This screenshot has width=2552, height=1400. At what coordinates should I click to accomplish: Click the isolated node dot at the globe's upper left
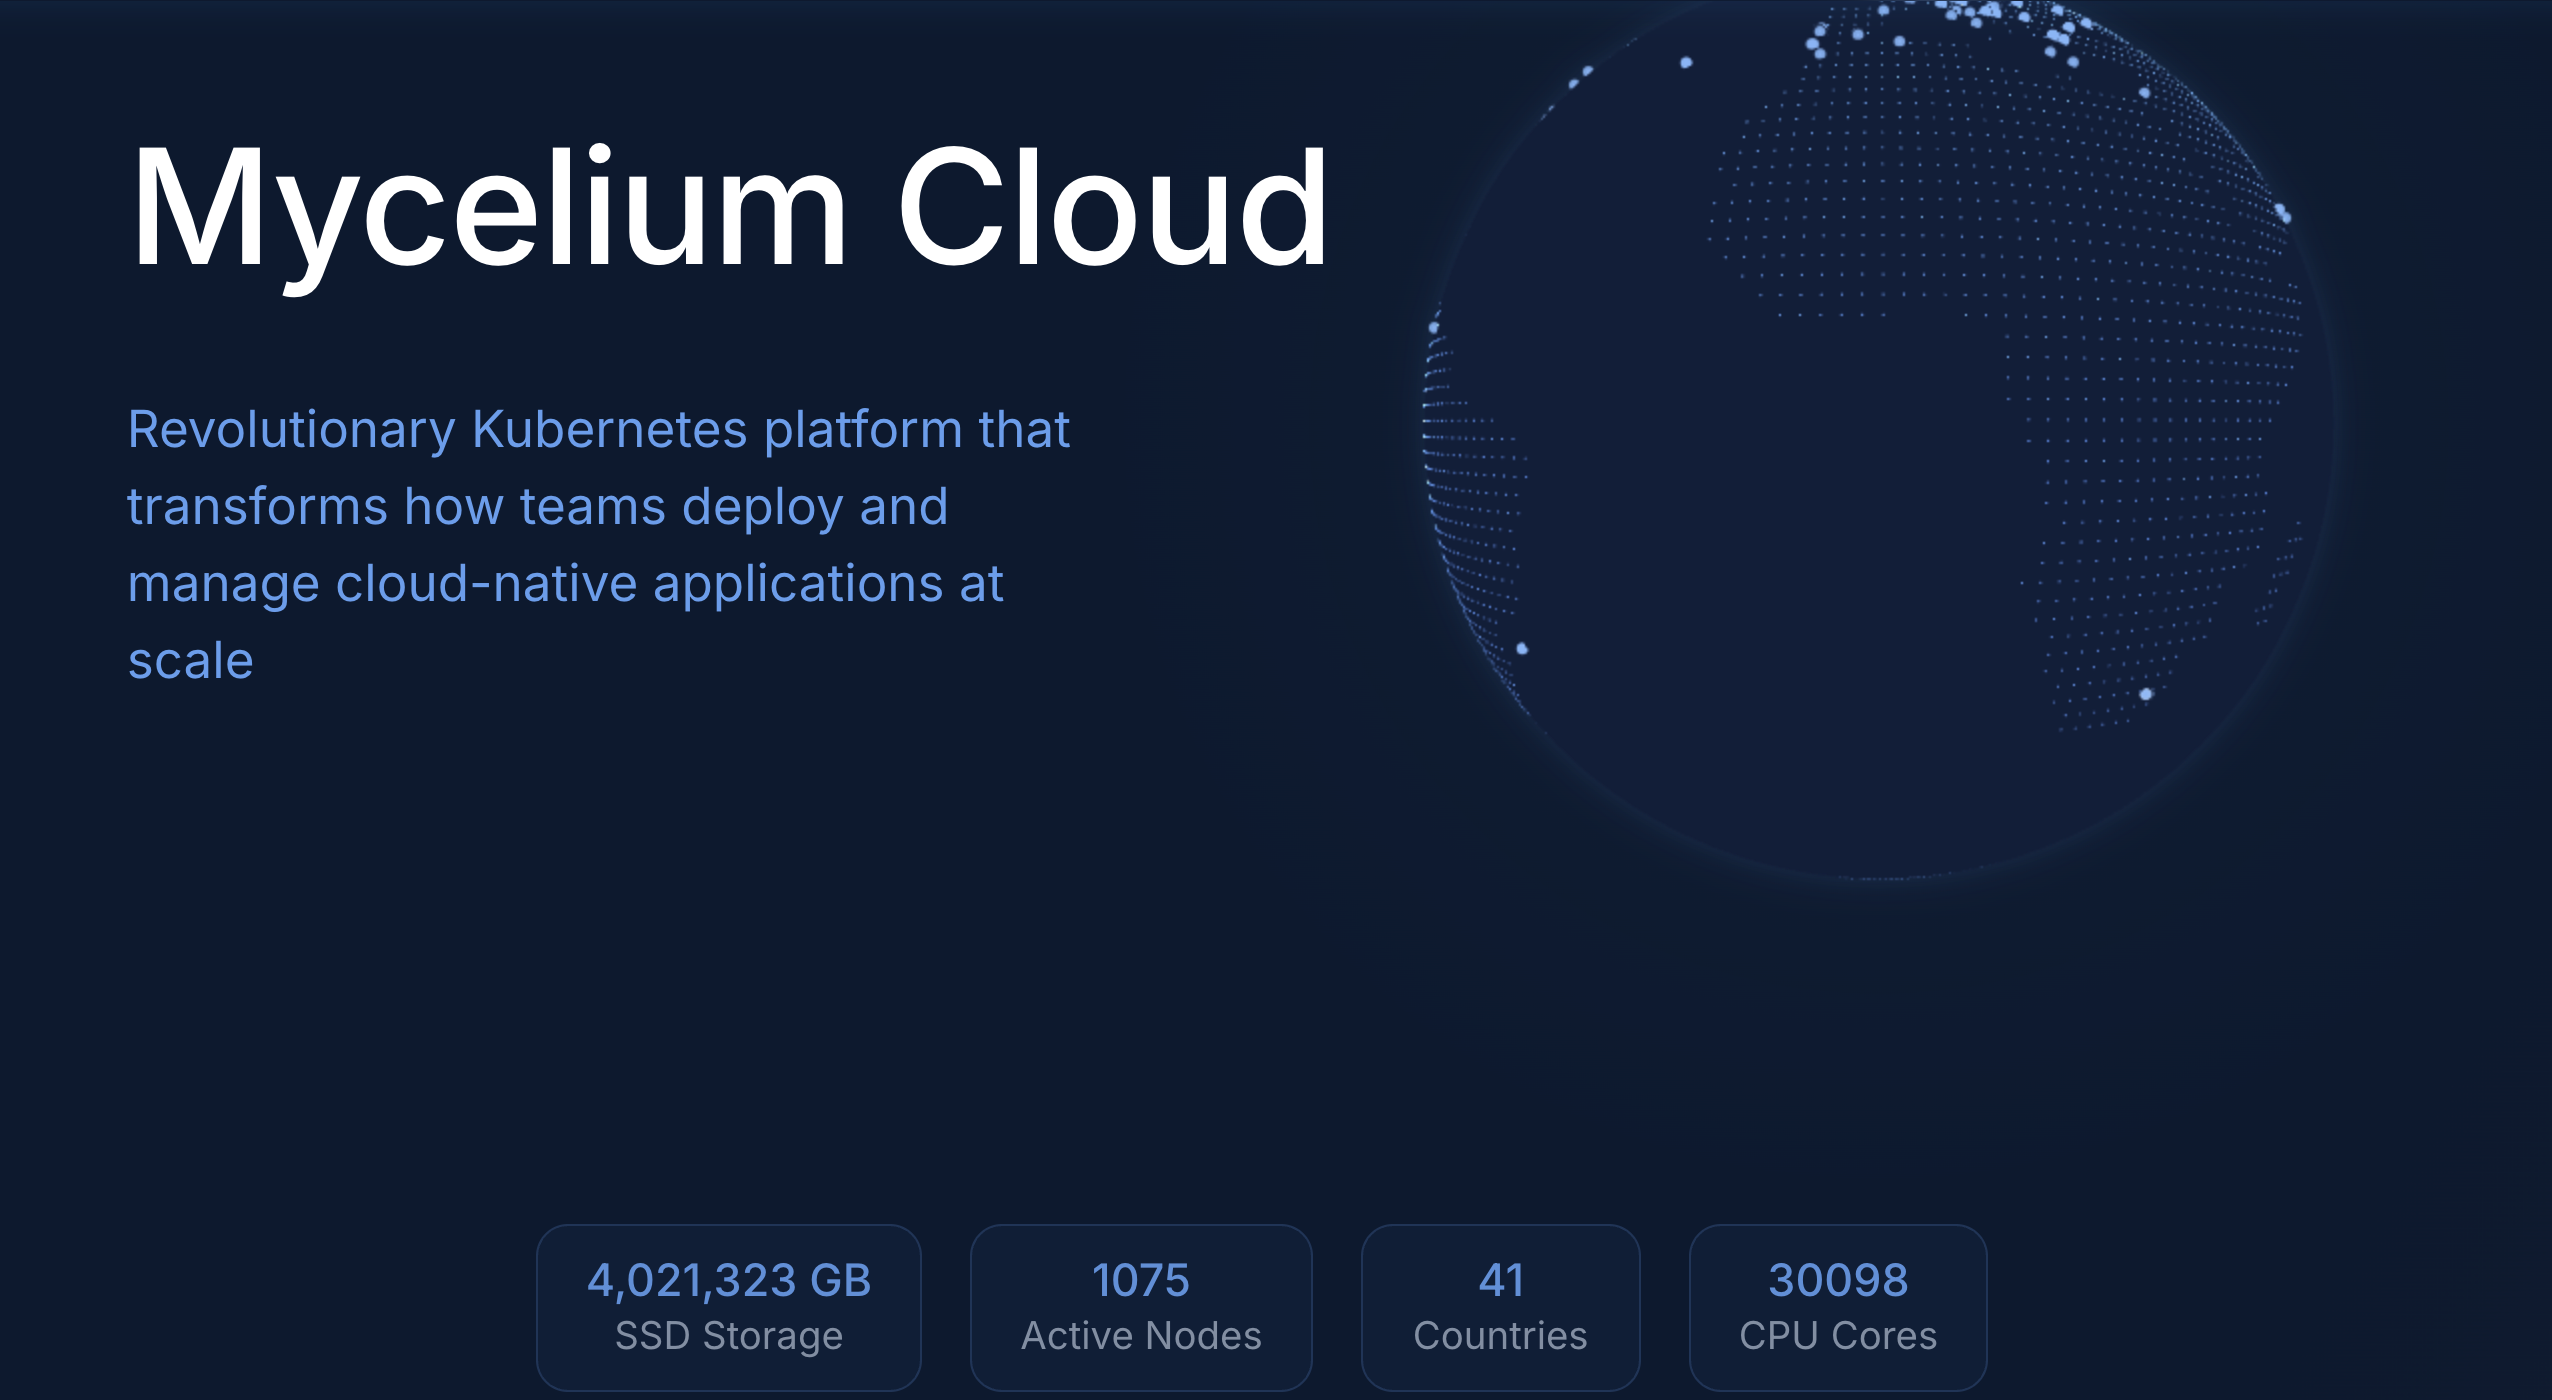[x=1686, y=63]
